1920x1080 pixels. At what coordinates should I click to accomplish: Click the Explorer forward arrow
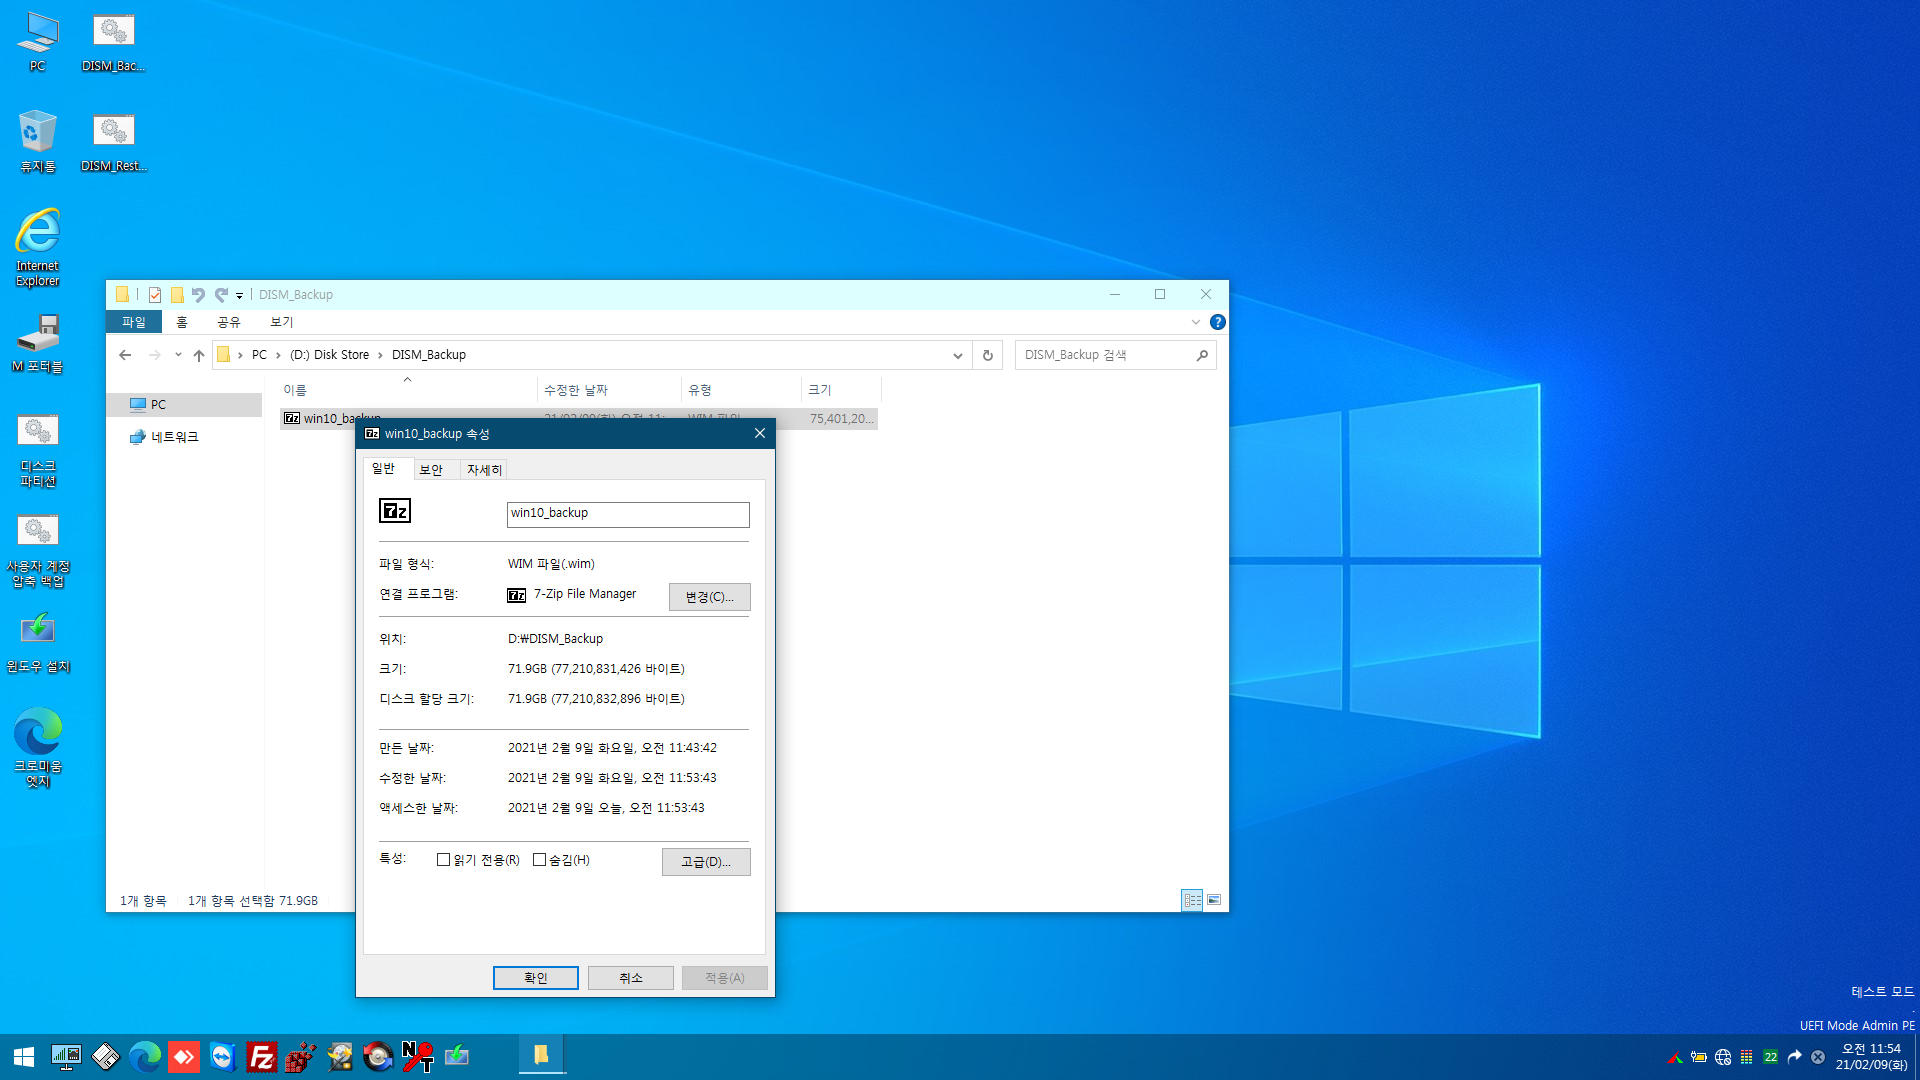point(154,355)
